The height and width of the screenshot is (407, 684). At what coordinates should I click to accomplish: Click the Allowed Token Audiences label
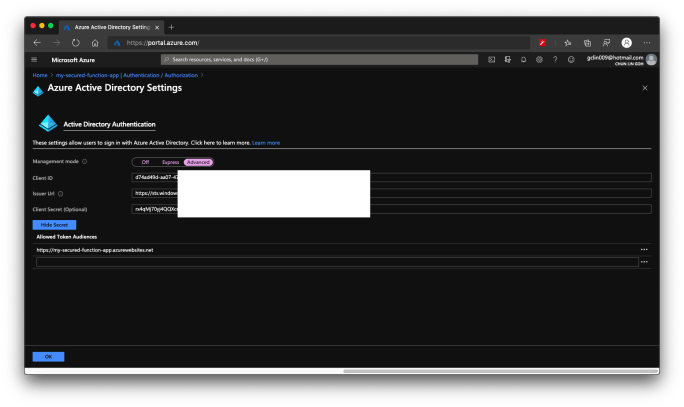(67, 237)
